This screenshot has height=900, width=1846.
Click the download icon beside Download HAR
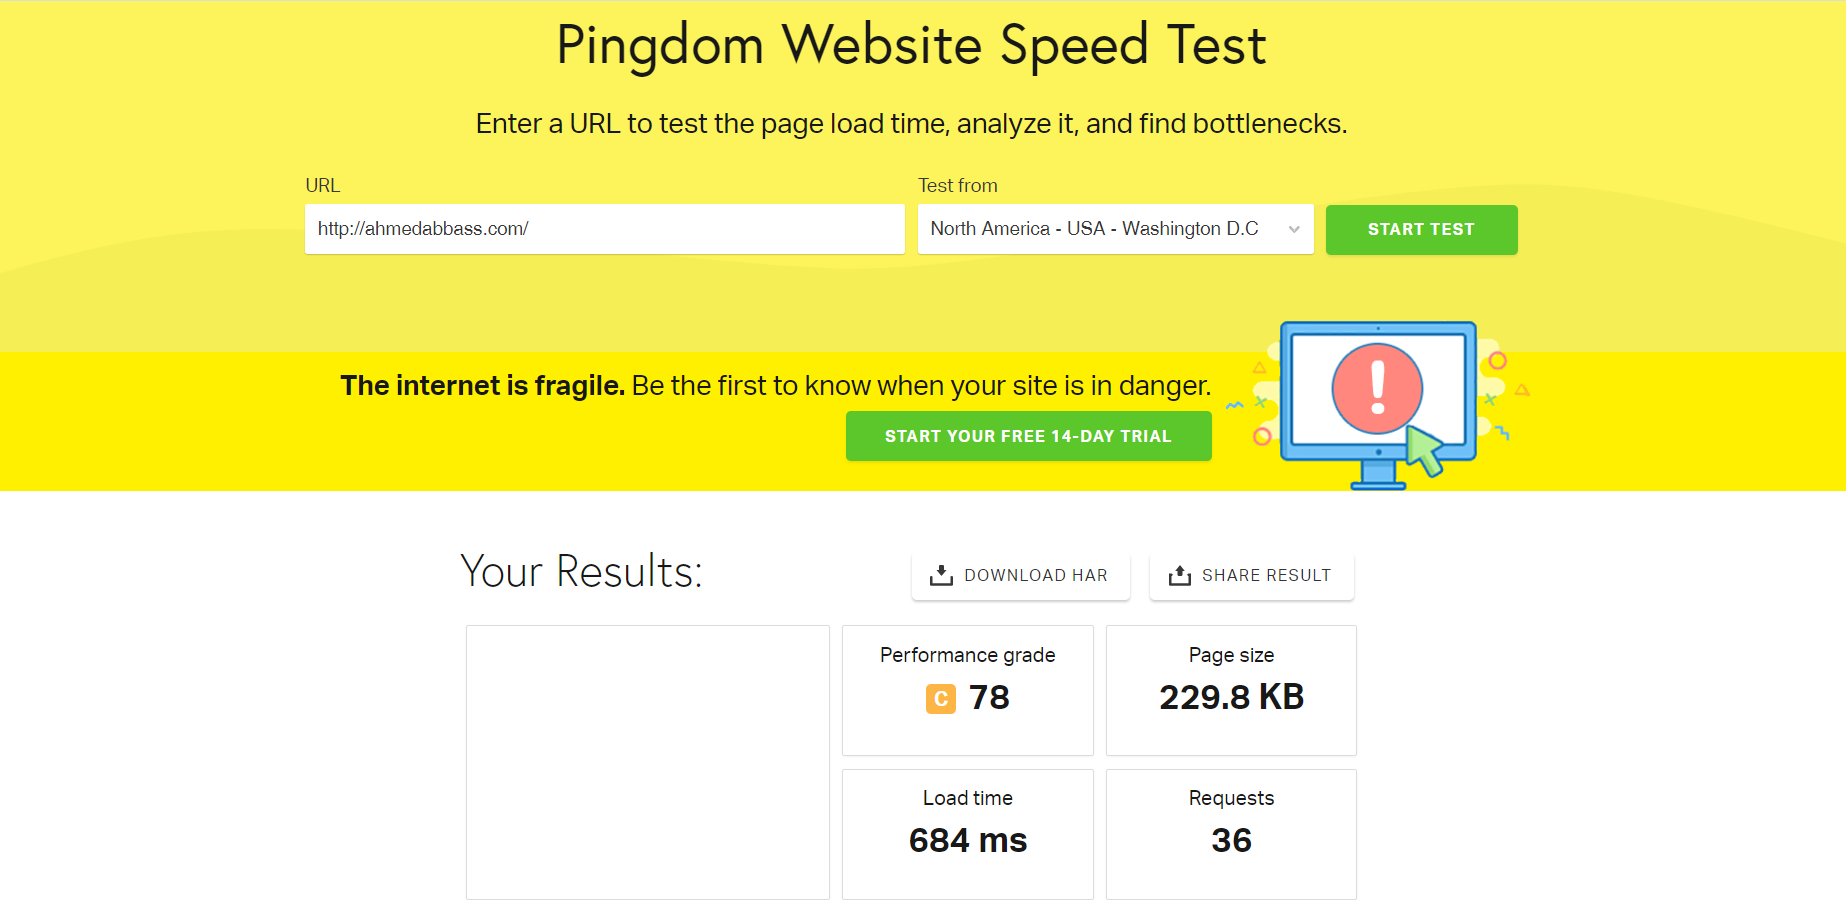coord(941,576)
